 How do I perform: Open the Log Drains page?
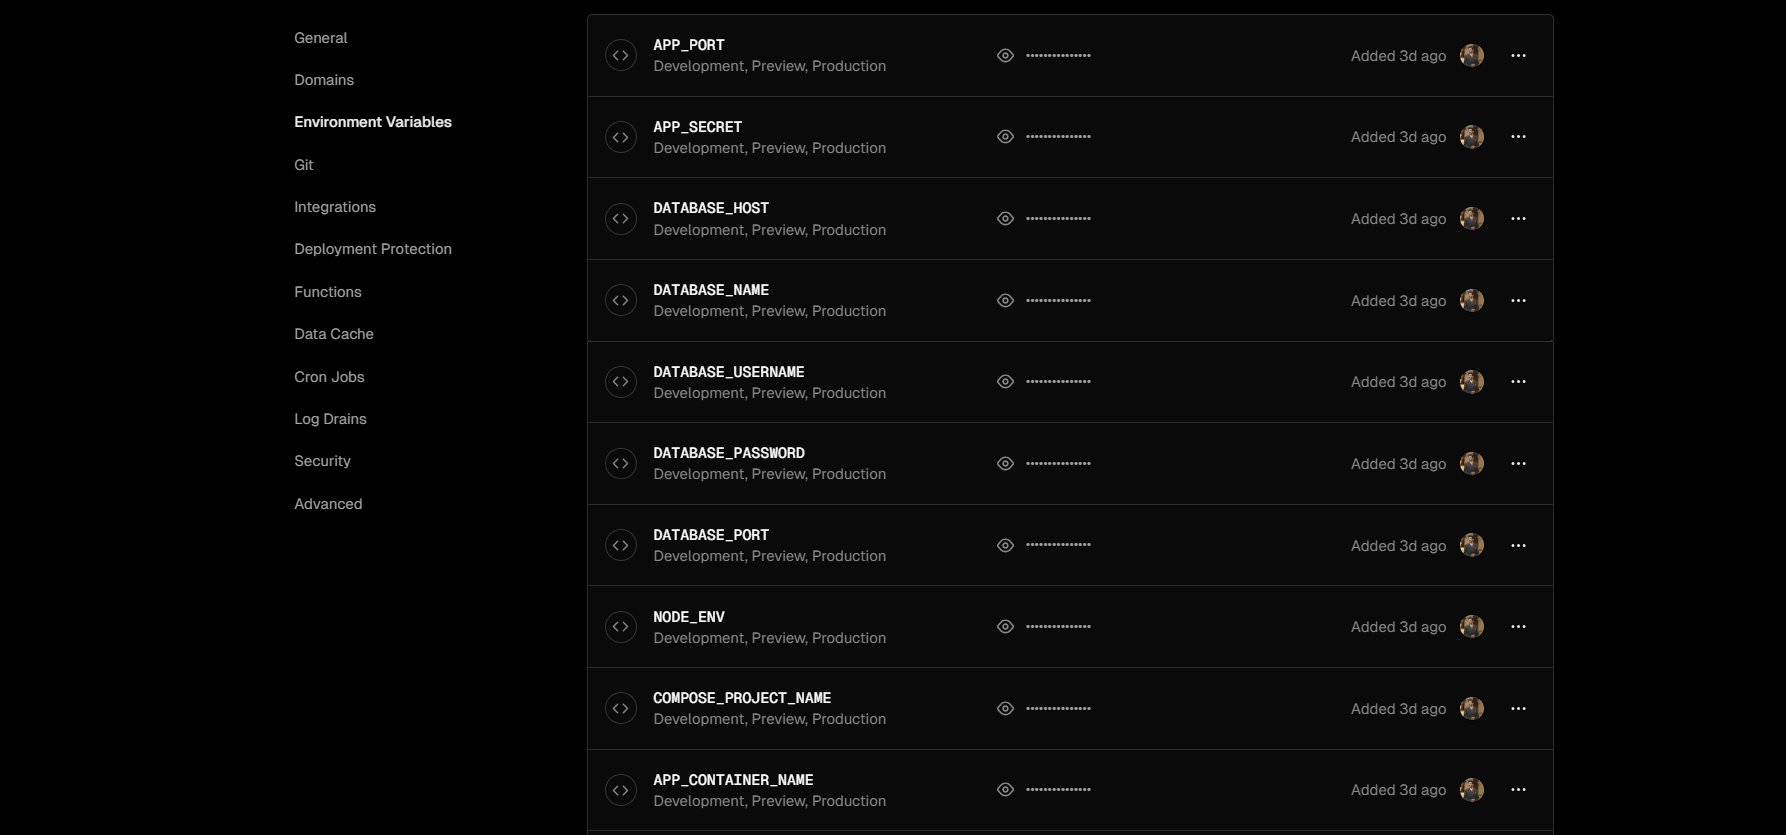(330, 419)
